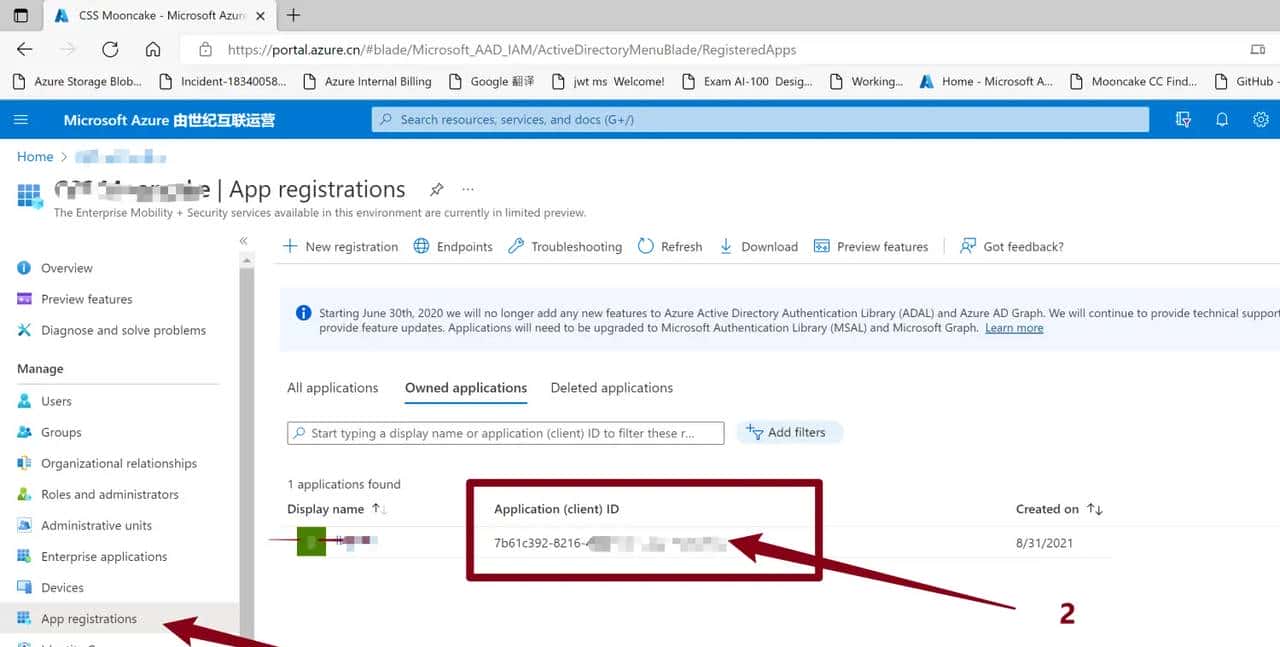
Task: Navigate Home via the breadcrumb
Action: [x=34, y=156]
